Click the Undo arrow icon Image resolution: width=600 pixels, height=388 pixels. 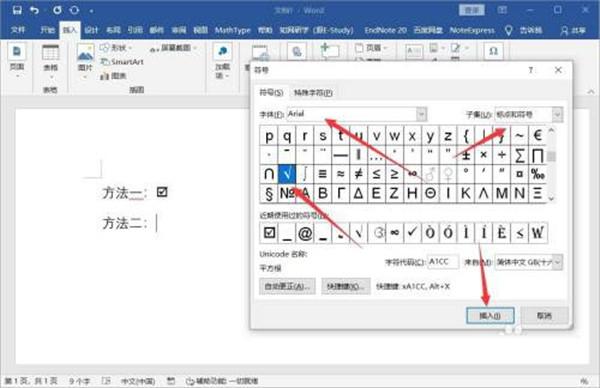(35, 10)
